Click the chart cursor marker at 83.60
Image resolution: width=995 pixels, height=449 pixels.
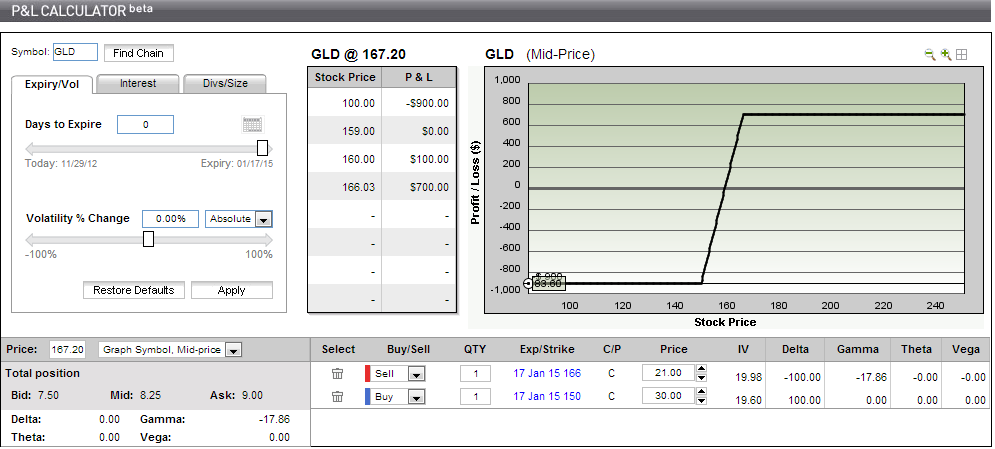point(528,283)
